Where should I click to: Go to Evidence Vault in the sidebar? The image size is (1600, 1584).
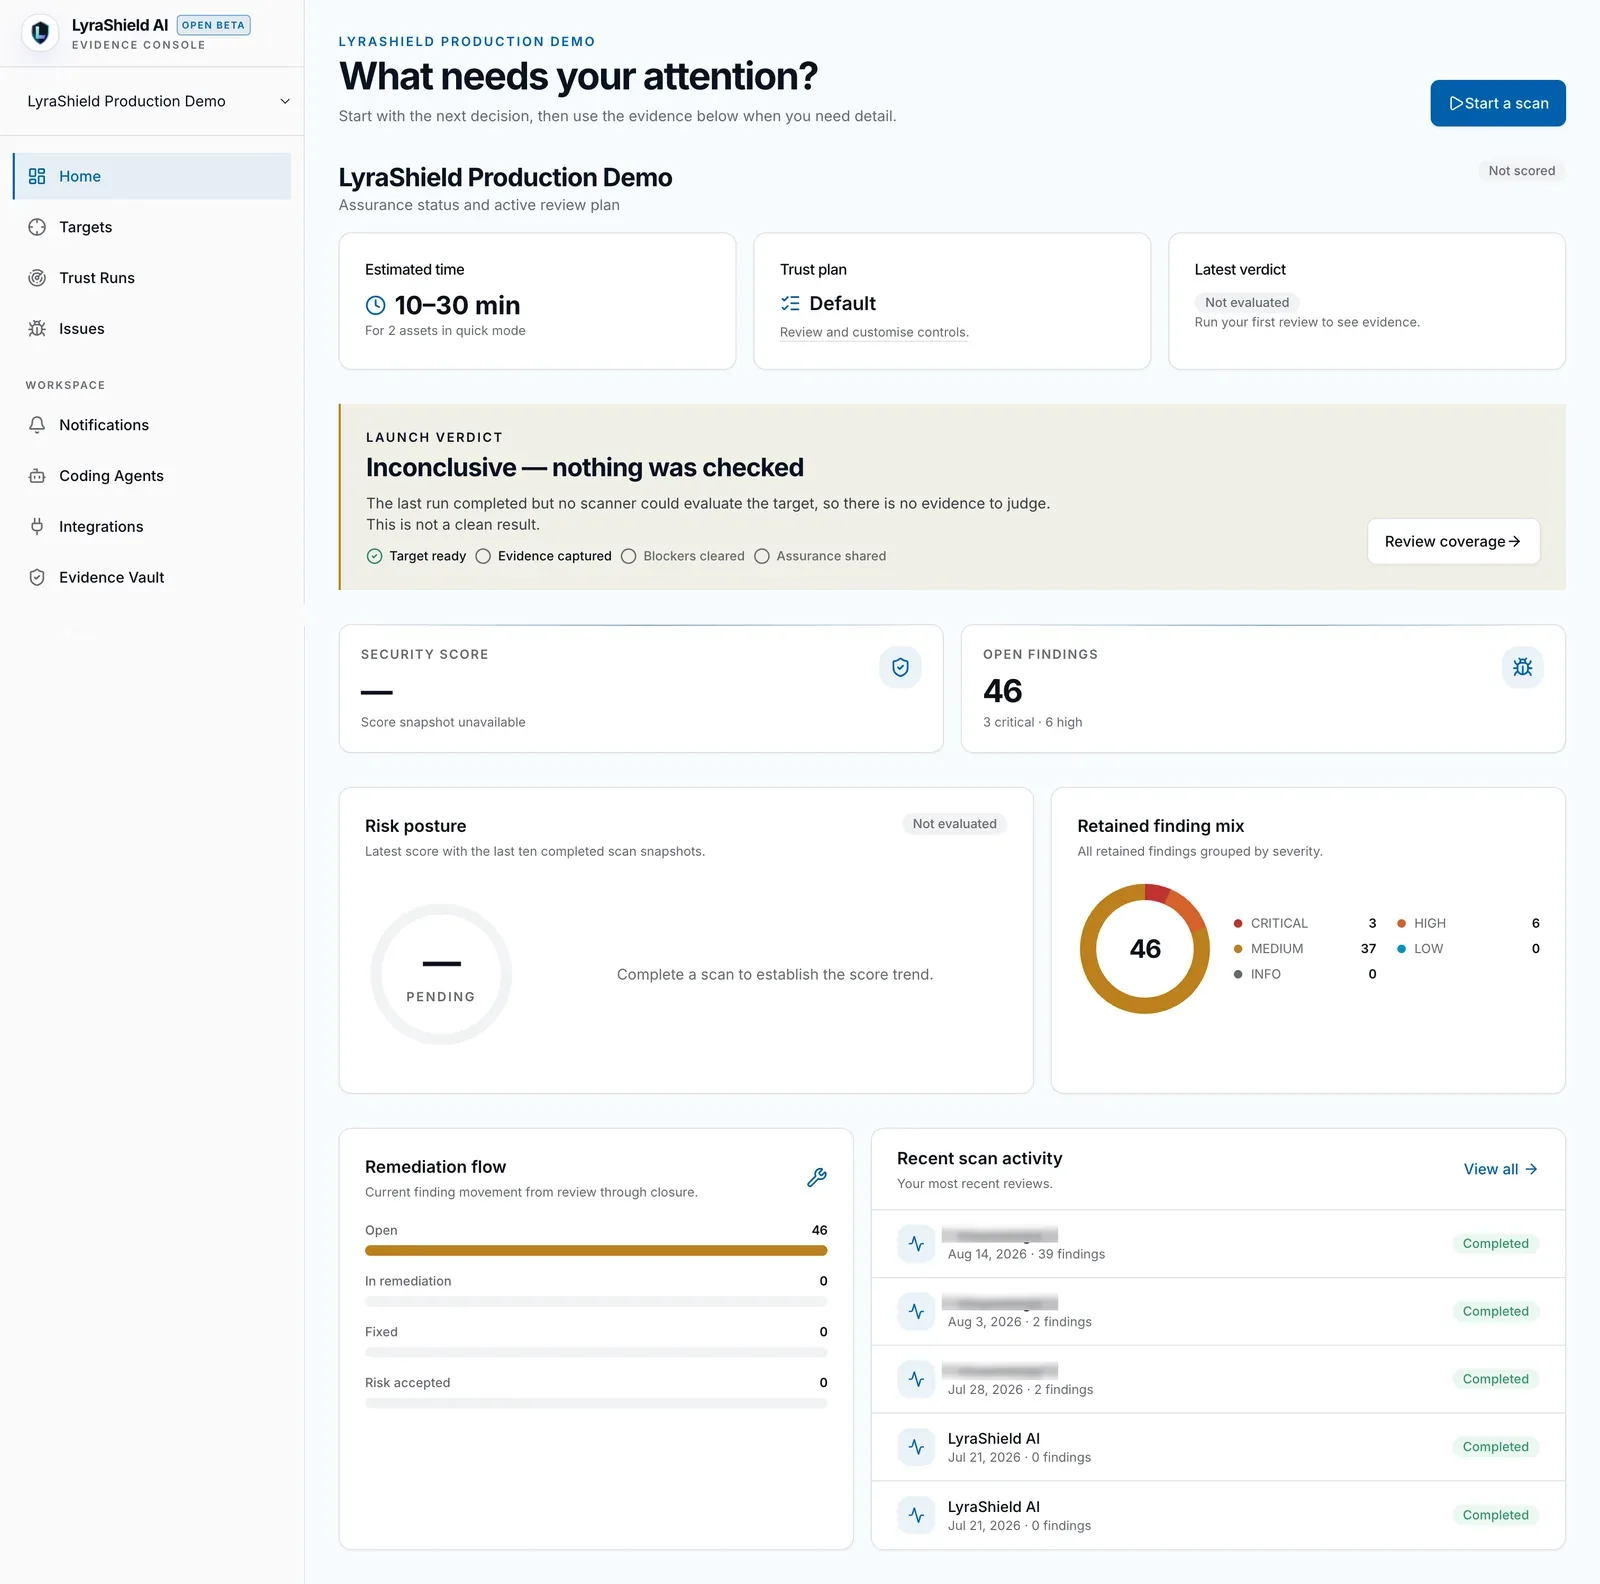coord(152,578)
